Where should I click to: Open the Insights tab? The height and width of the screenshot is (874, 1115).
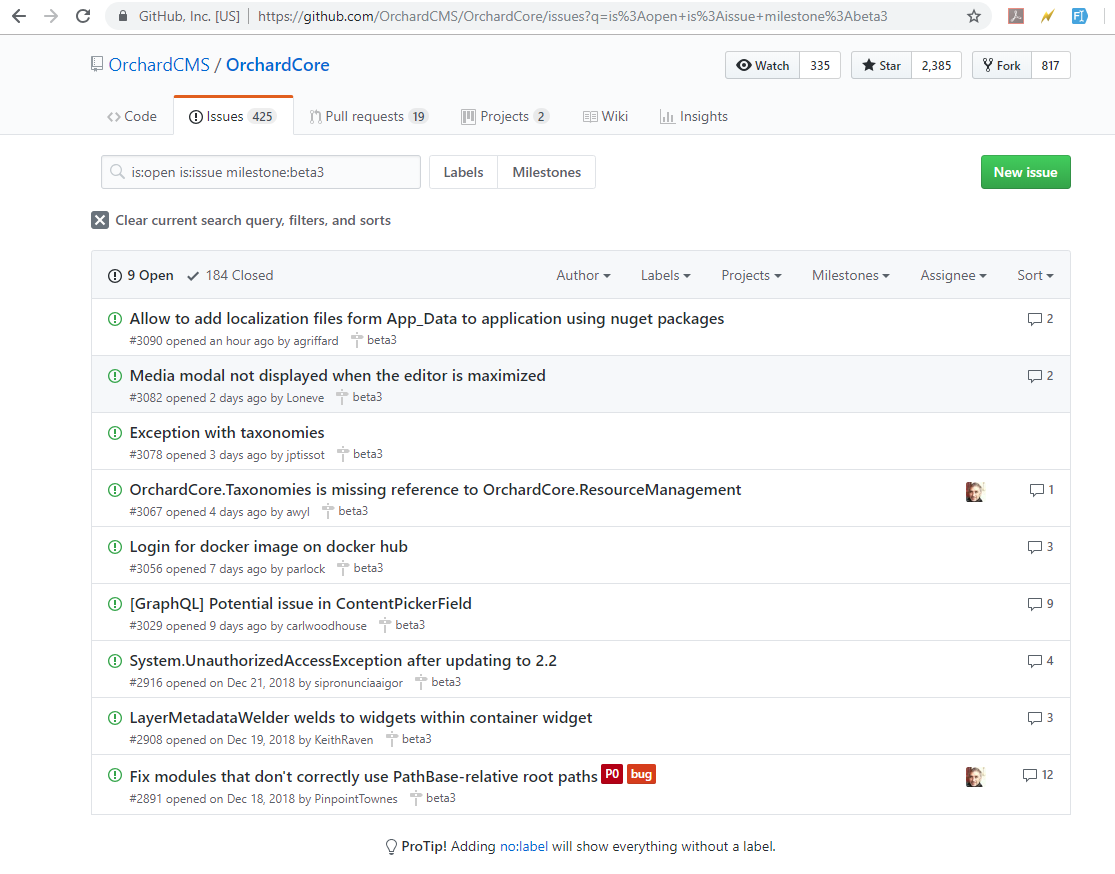[x=694, y=117]
